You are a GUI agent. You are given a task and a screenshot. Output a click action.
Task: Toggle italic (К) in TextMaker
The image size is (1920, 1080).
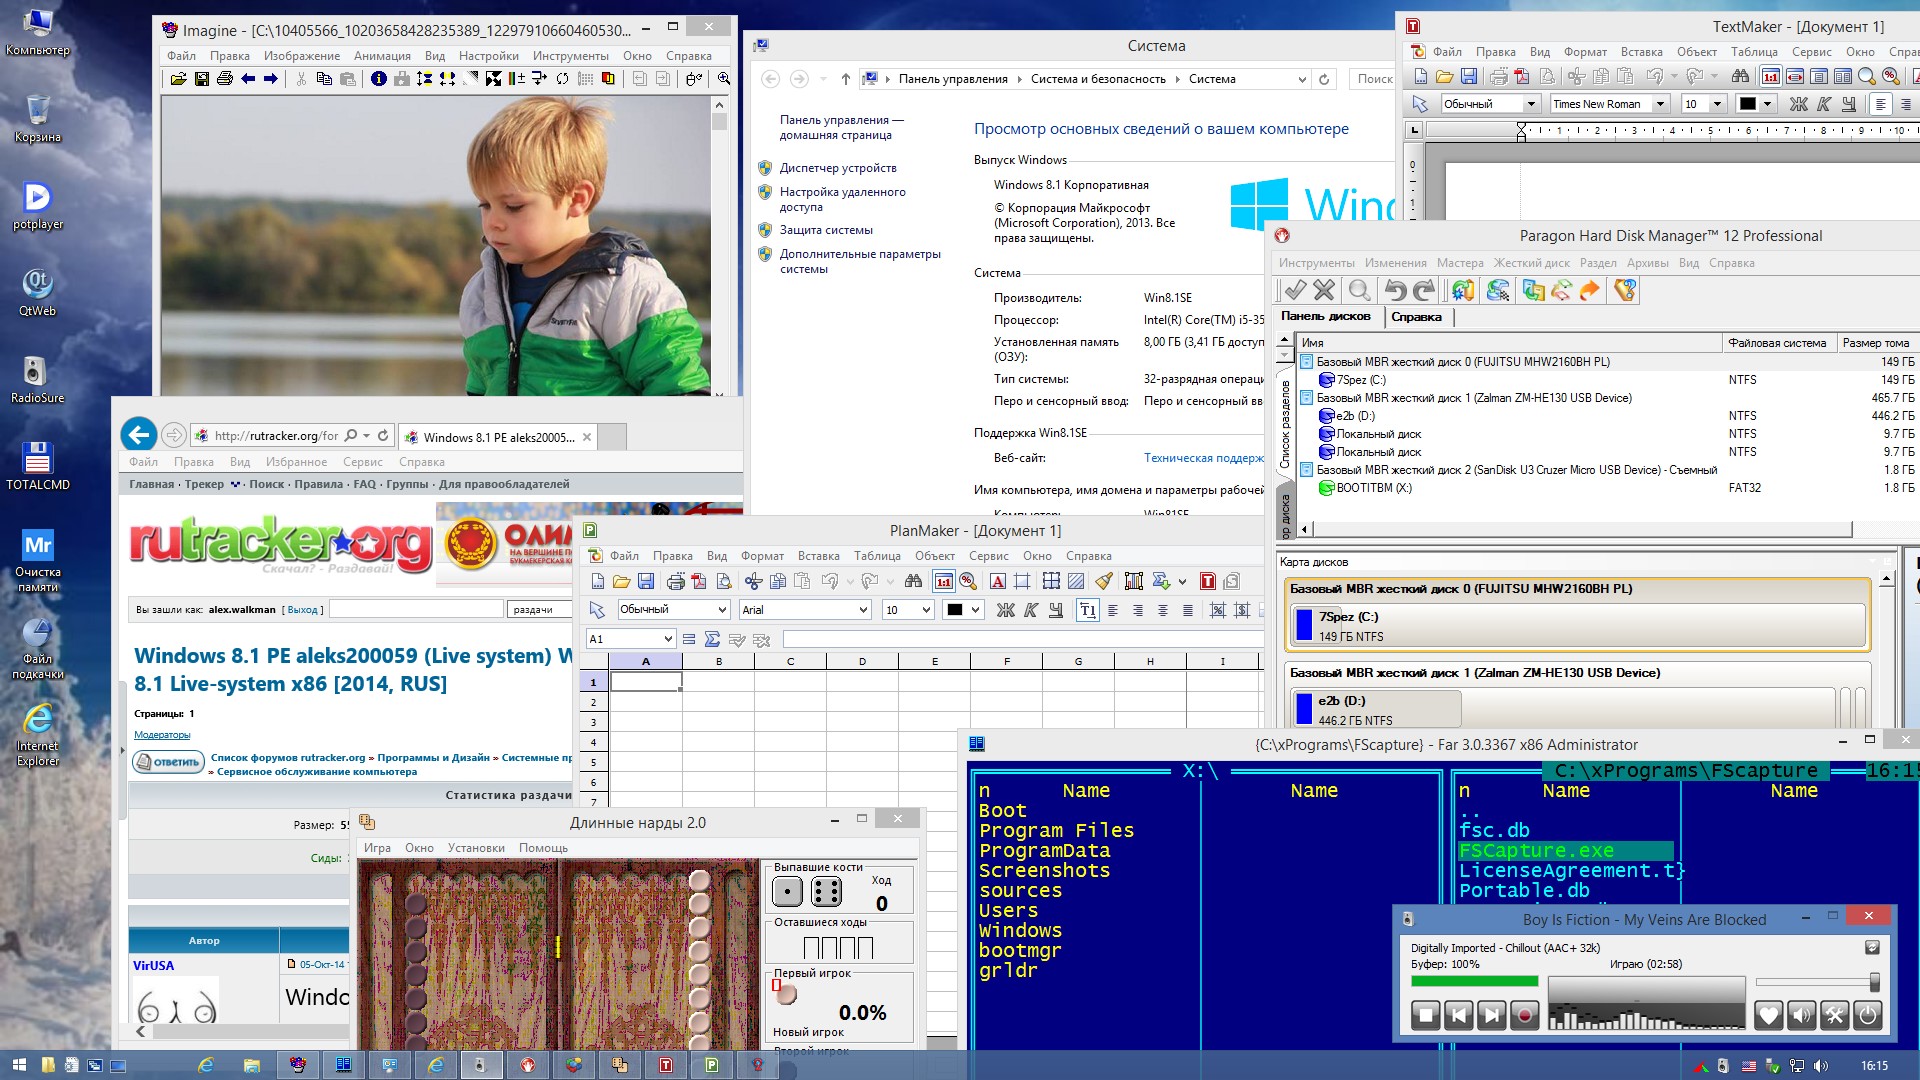coord(1824,104)
